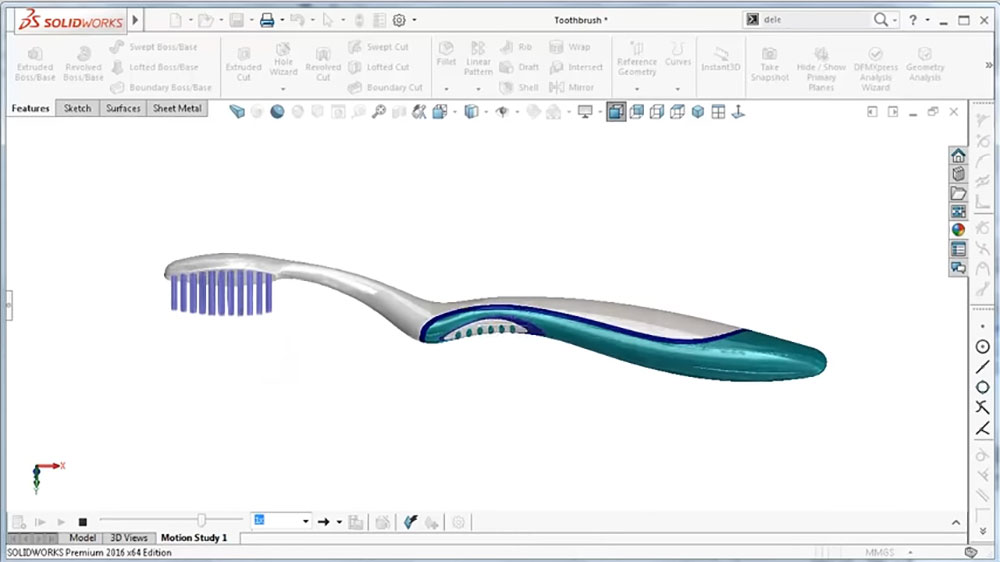
Task: Open the Design Library task pane icon
Action: pyautogui.click(x=958, y=174)
